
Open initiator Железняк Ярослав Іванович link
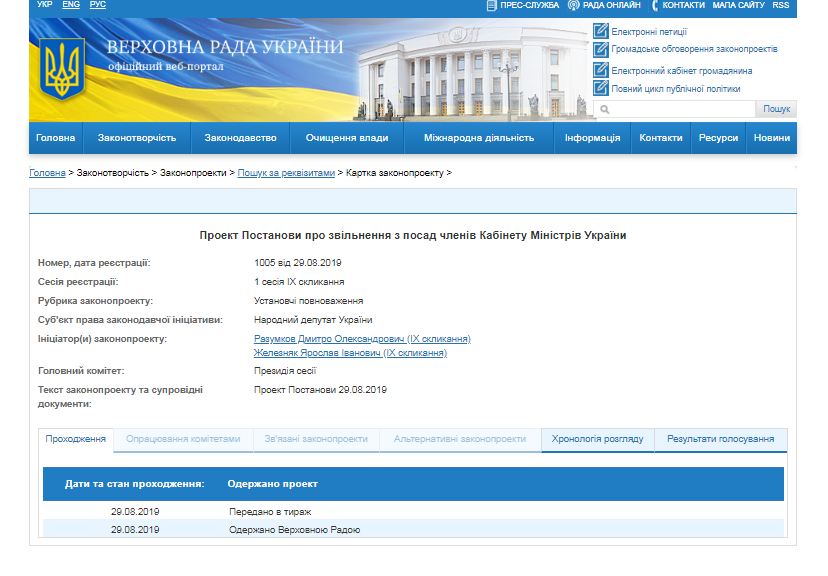click(x=350, y=353)
